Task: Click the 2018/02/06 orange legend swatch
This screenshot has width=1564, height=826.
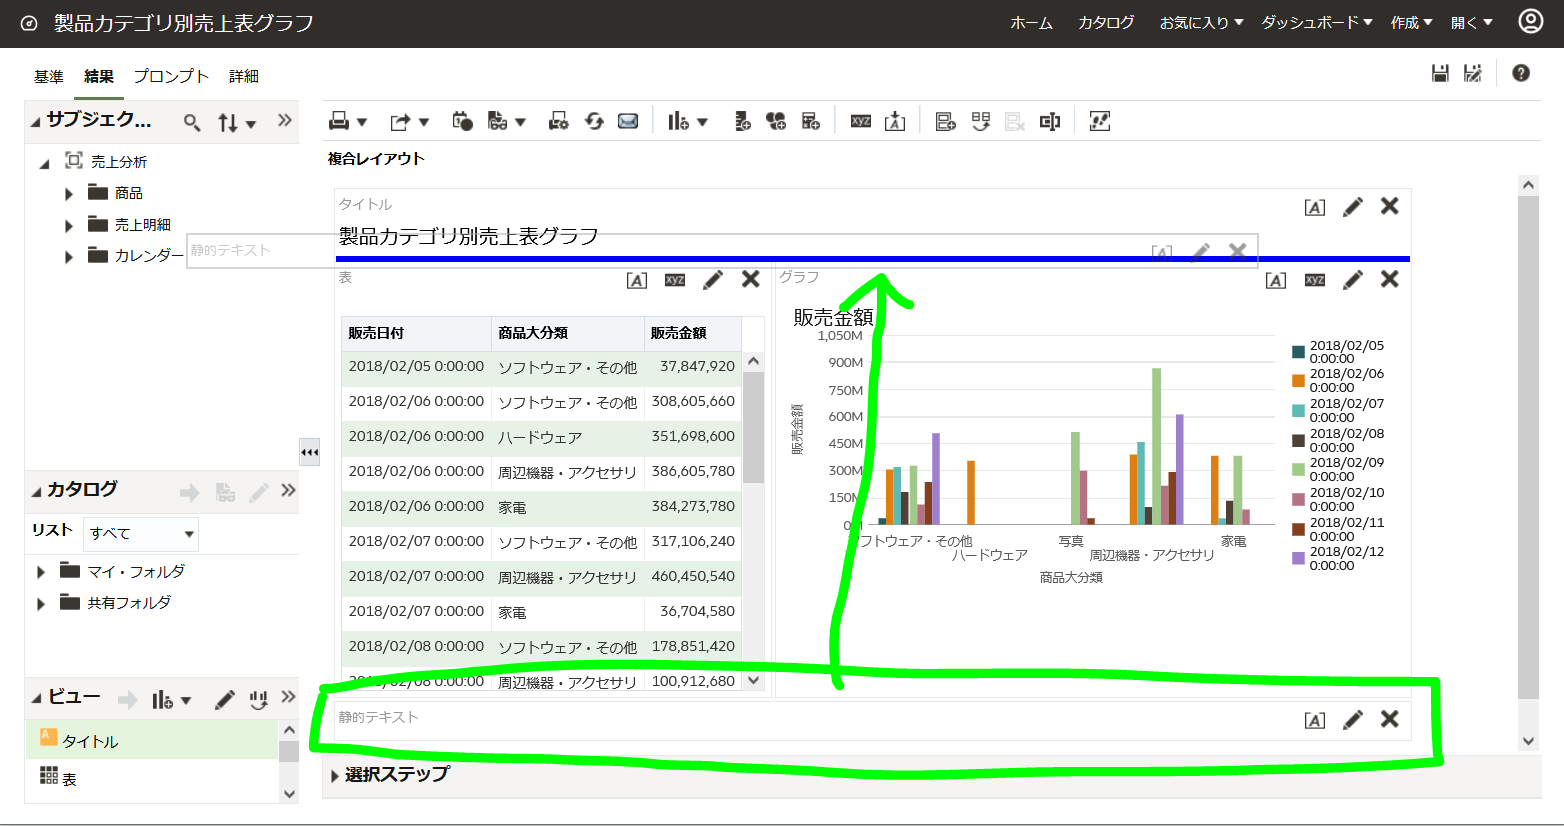Action: pyautogui.click(x=1298, y=381)
